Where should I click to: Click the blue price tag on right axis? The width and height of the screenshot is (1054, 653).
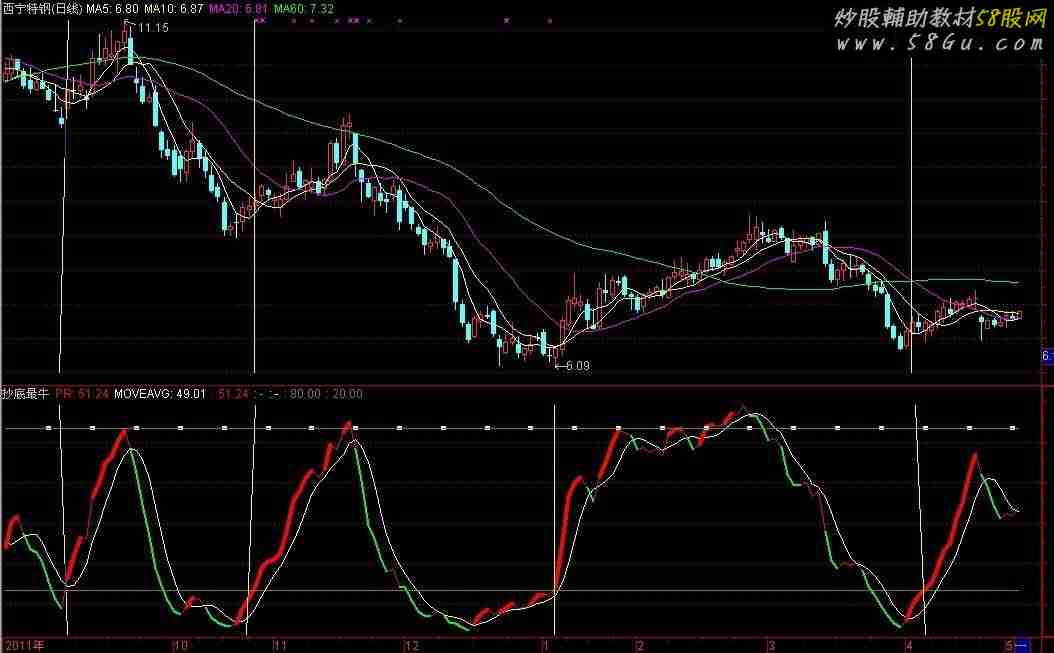(x=1047, y=356)
